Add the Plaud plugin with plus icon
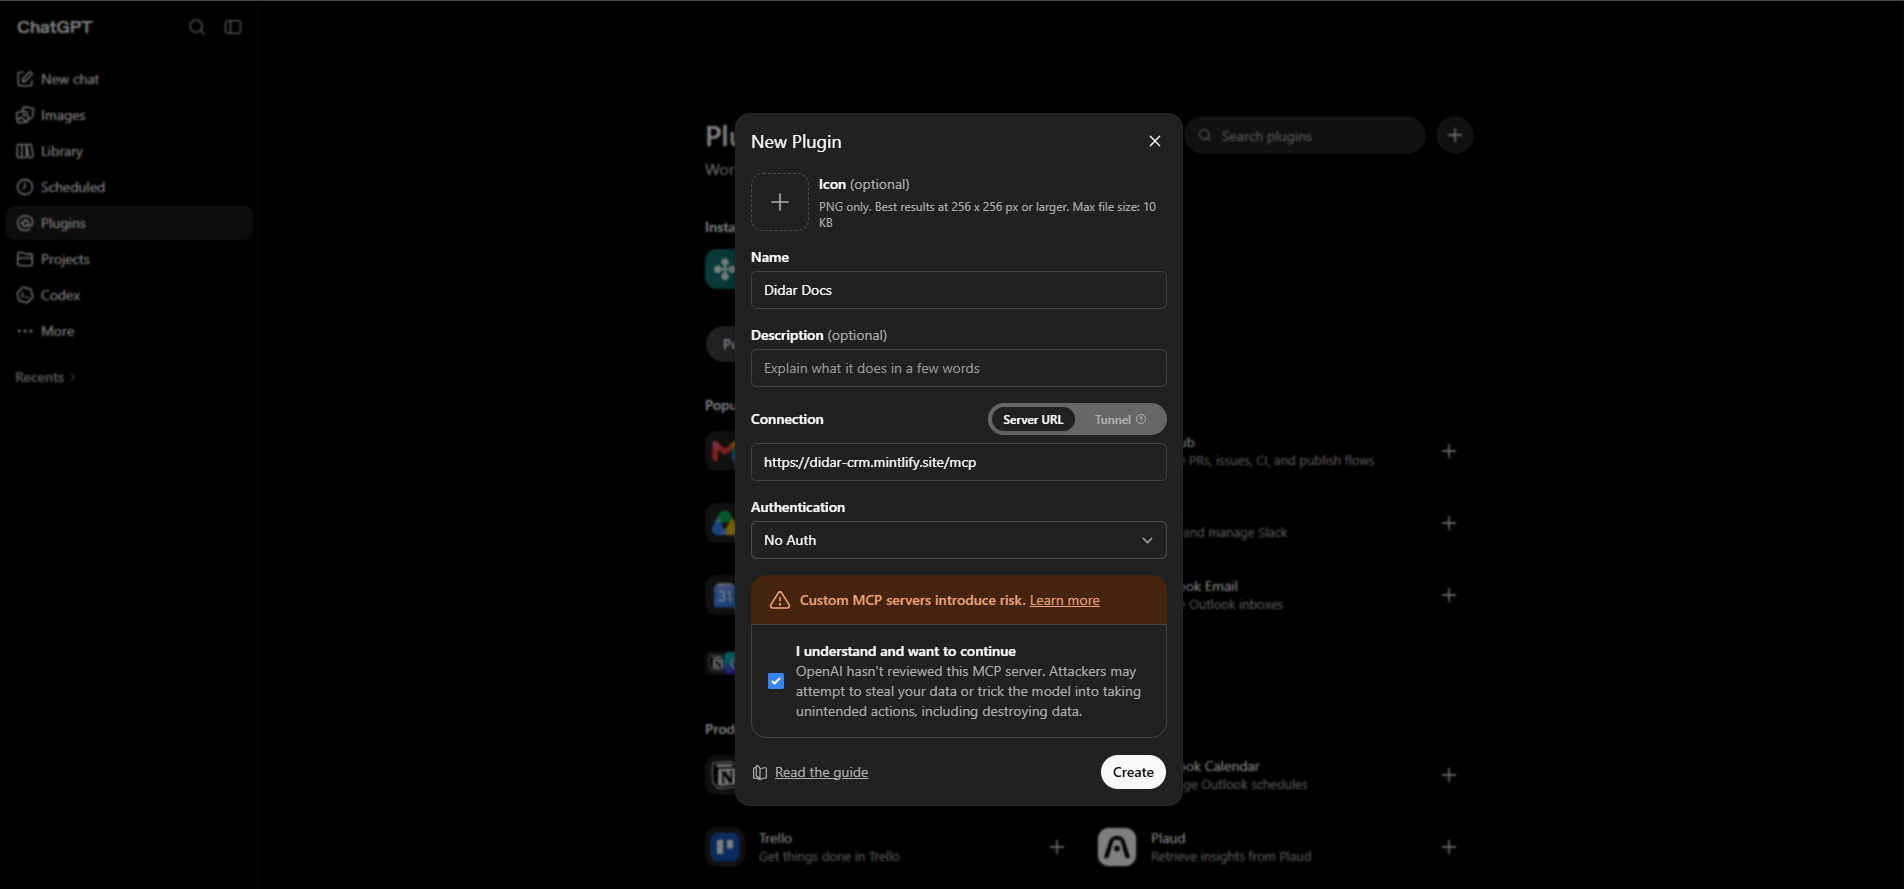 [1449, 847]
